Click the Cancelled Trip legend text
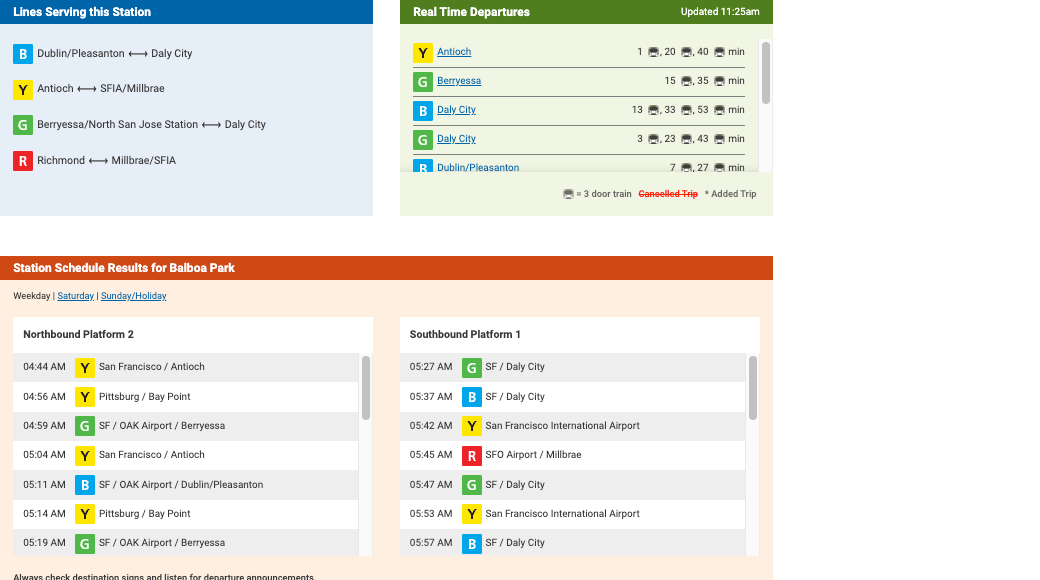 [x=667, y=194]
